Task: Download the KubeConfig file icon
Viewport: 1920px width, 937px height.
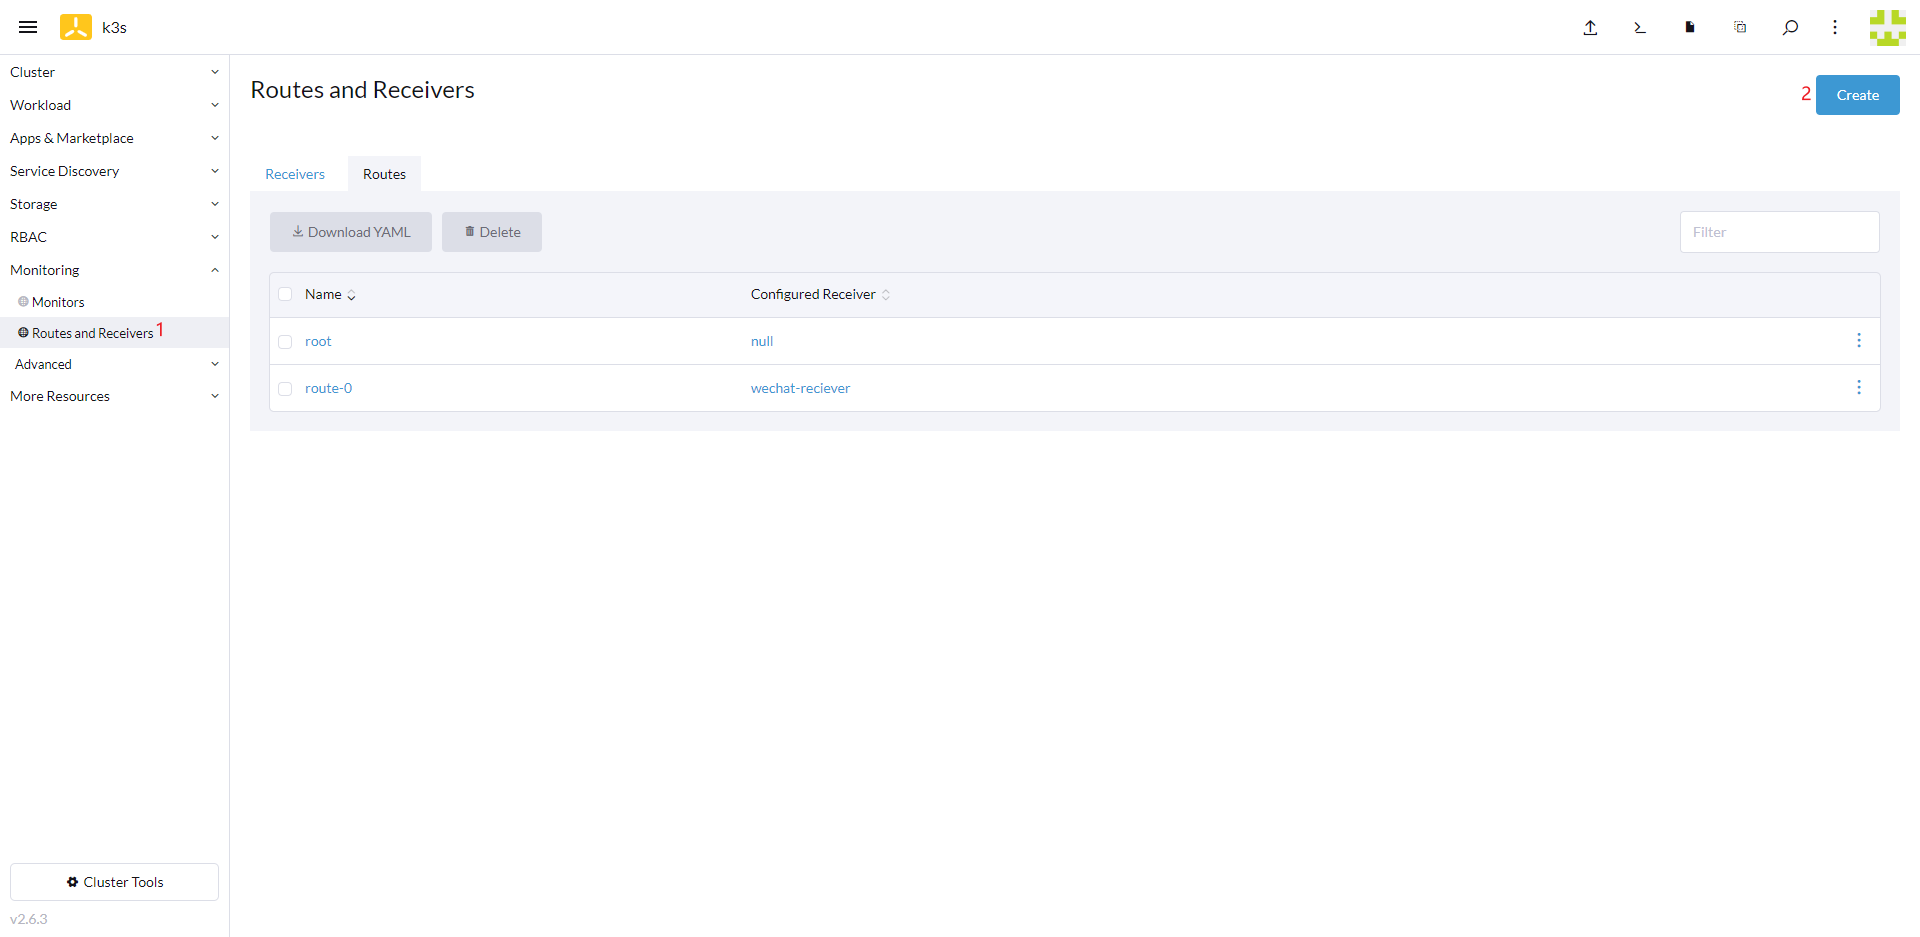Action: coord(1690,27)
